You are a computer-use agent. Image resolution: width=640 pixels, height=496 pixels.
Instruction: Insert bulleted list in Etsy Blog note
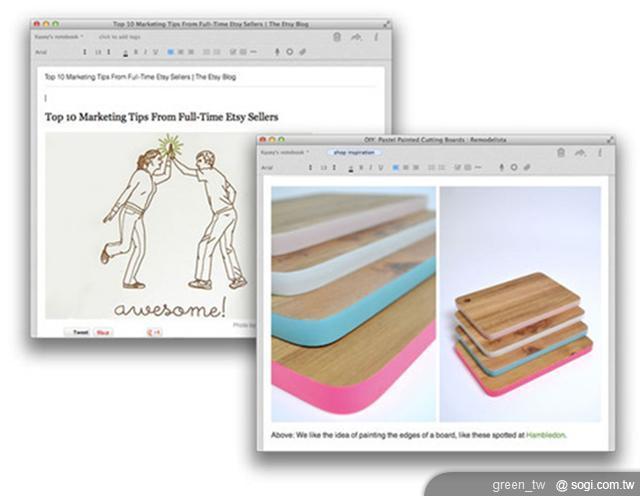point(207,52)
